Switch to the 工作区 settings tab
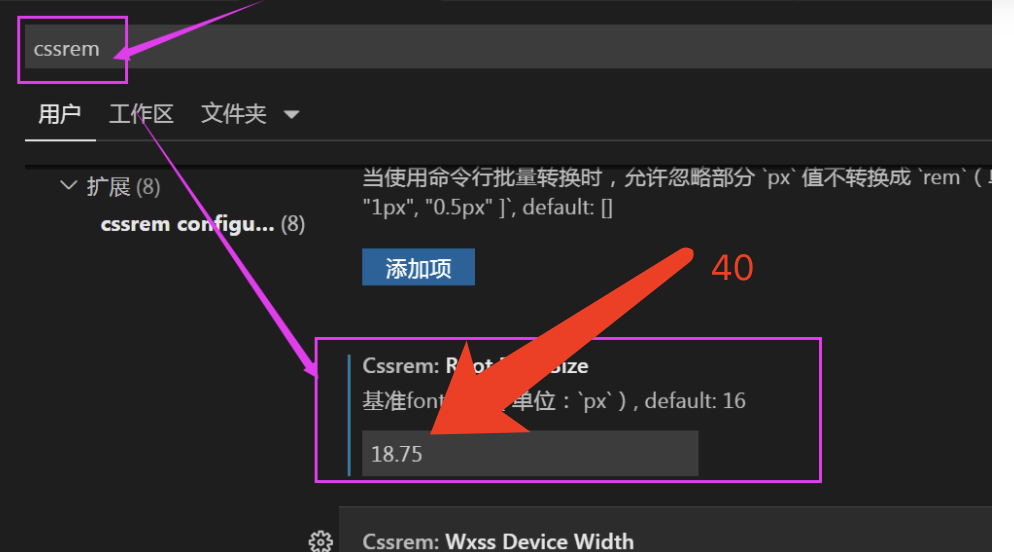 (141, 114)
